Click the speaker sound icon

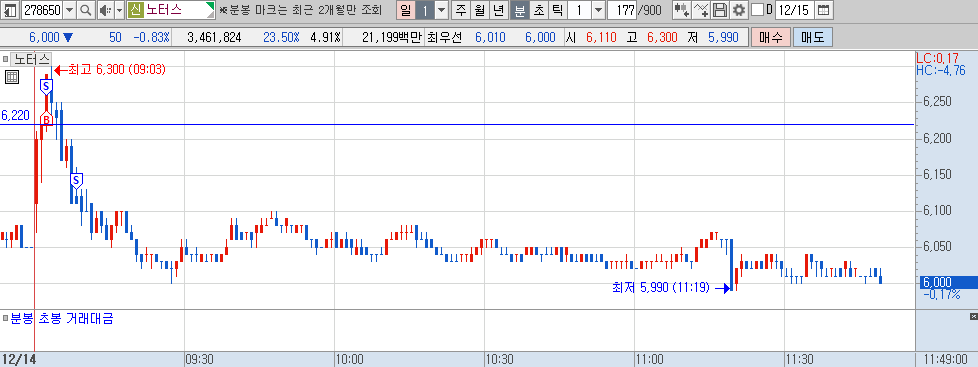click(x=103, y=9)
